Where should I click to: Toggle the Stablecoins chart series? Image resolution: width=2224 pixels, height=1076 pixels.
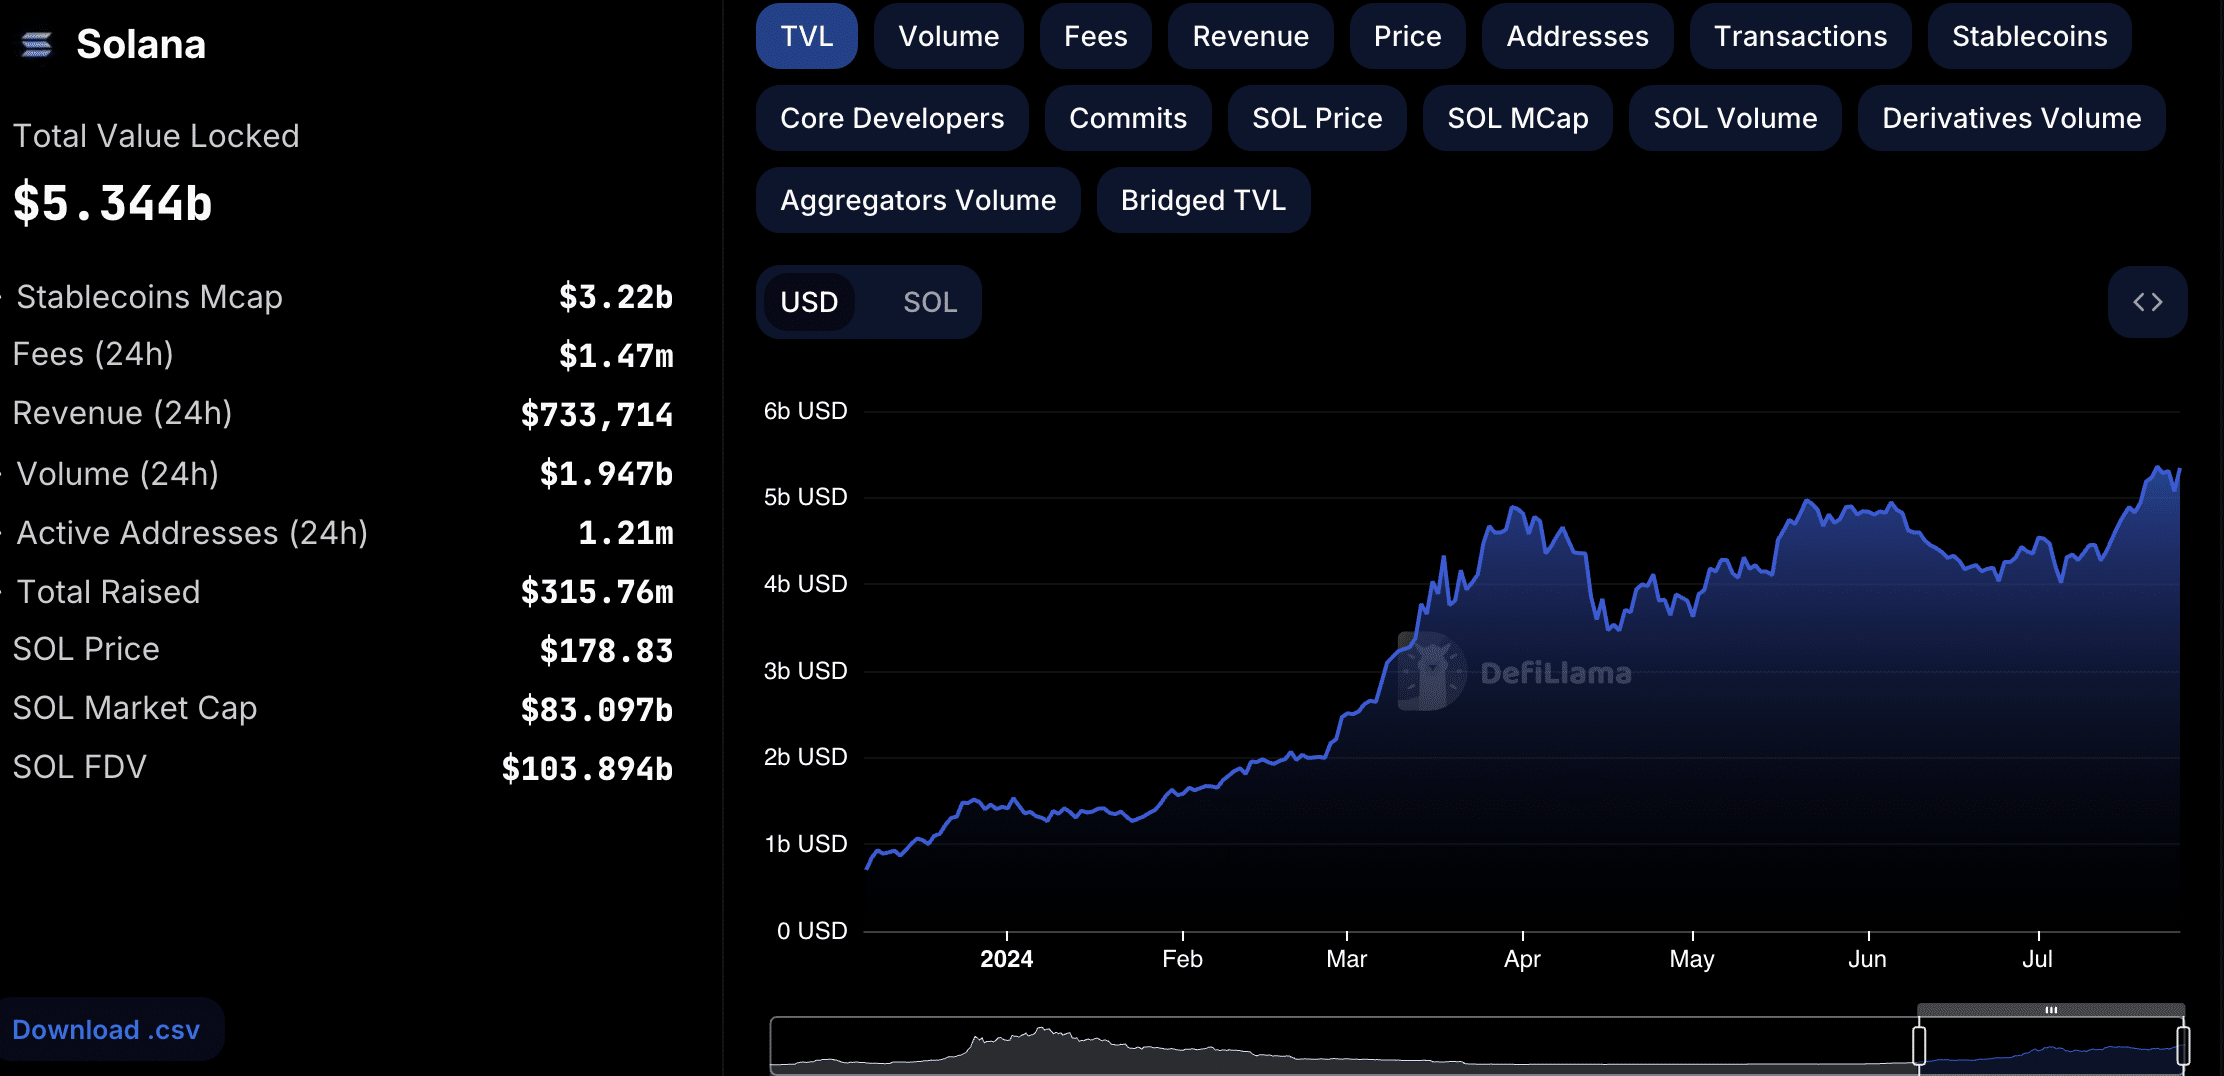tap(2029, 36)
